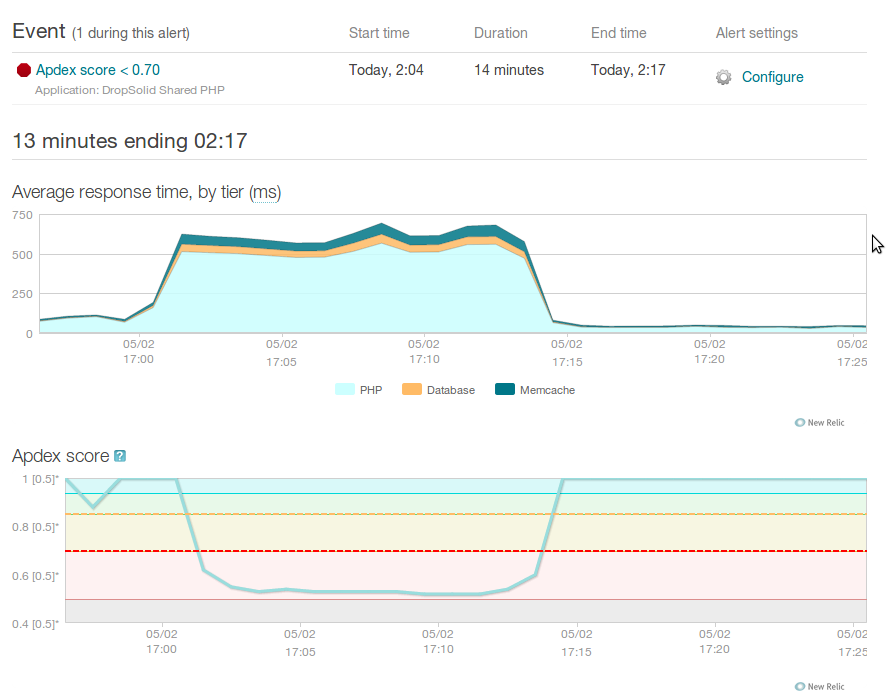Click the gear icon beside Configure
The height and width of the screenshot is (700, 893).
click(723, 77)
